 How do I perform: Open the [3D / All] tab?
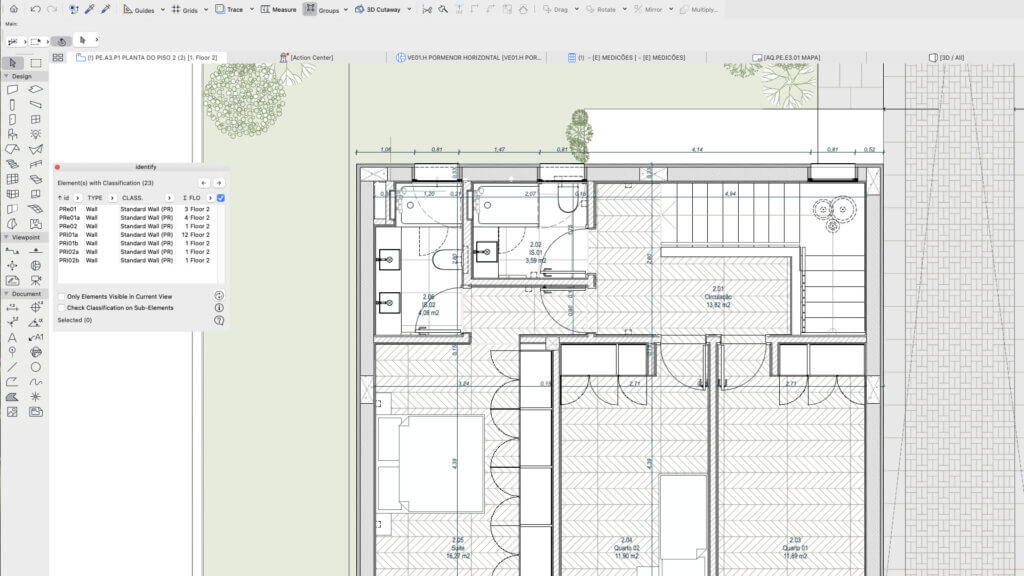[946, 57]
